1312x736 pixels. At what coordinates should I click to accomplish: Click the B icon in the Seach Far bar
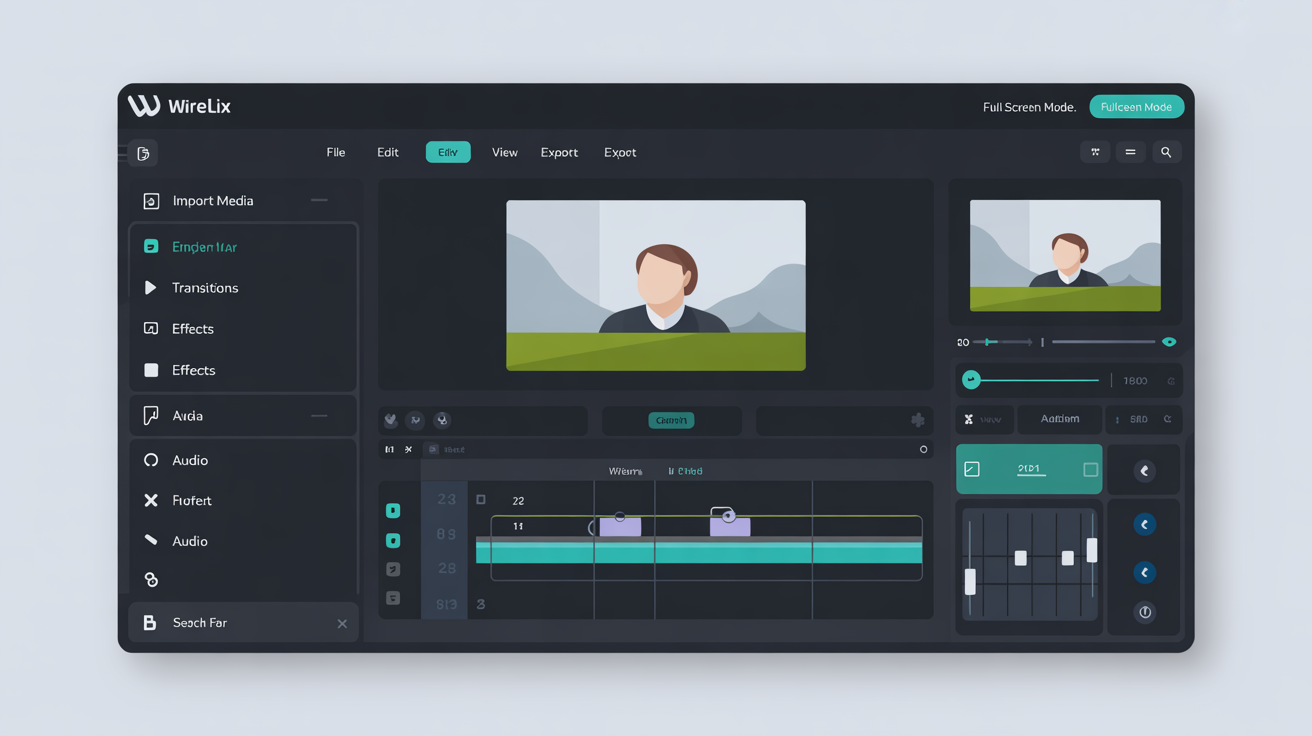(x=150, y=622)
